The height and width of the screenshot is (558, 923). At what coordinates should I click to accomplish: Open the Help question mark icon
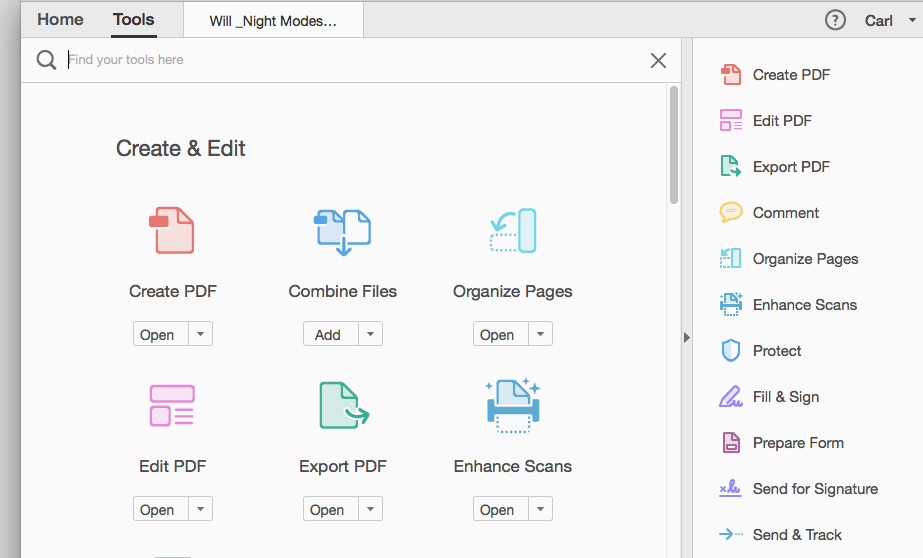click(x=835, y=21)
